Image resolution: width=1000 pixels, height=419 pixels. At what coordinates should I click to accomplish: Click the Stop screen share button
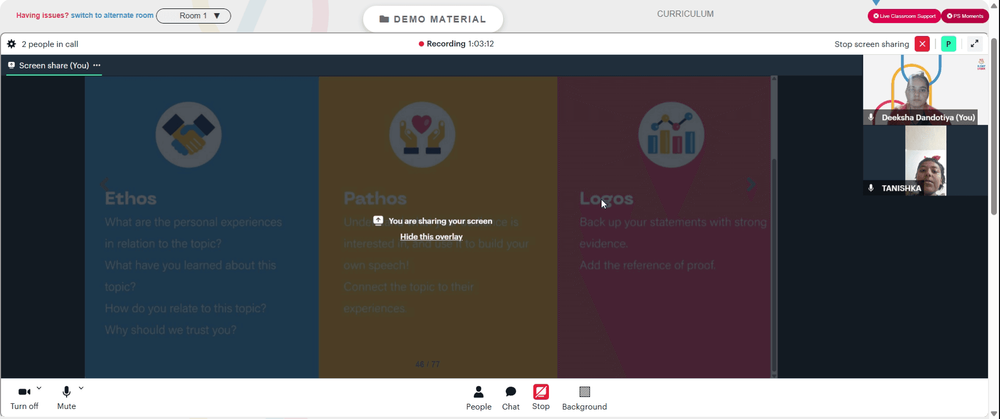coord(541,398)
